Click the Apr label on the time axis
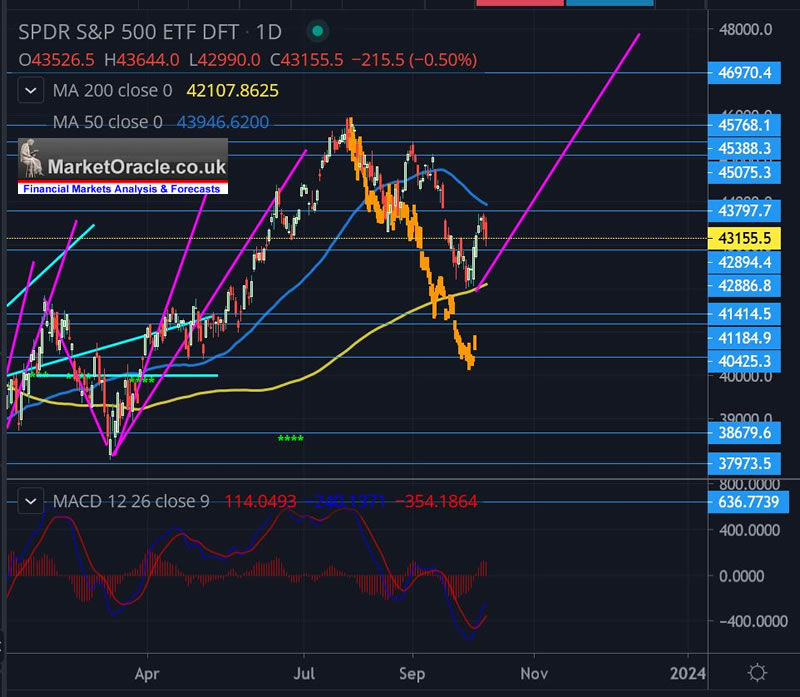This screenshot has height=697, width=800. [x=147, y=674]
